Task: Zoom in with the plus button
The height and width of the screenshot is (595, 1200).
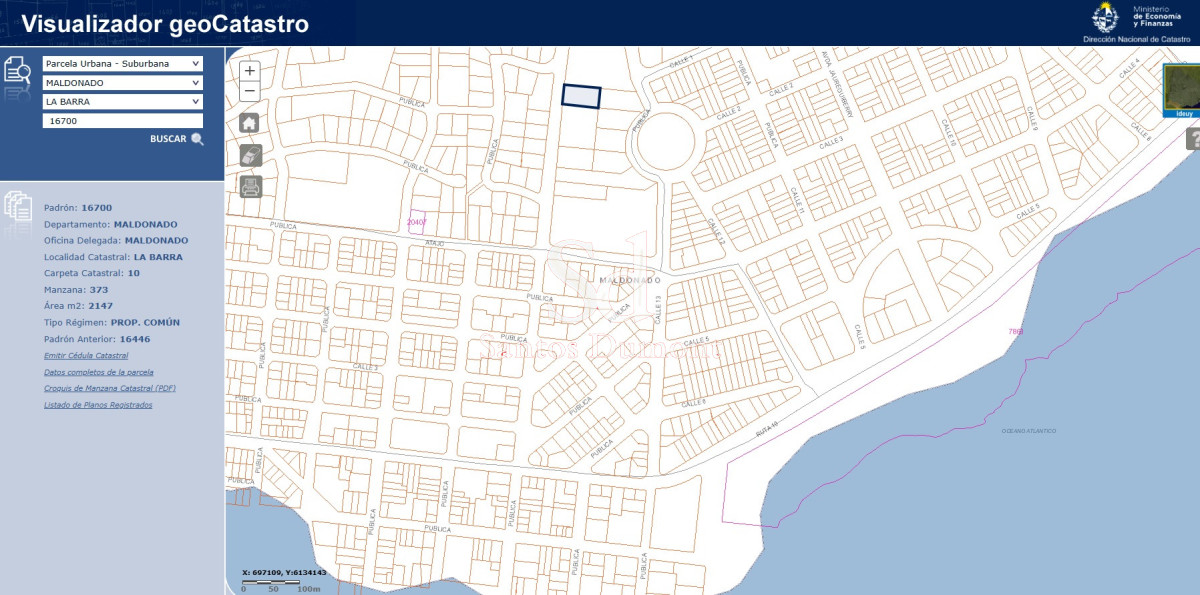Action: (250, 71)
